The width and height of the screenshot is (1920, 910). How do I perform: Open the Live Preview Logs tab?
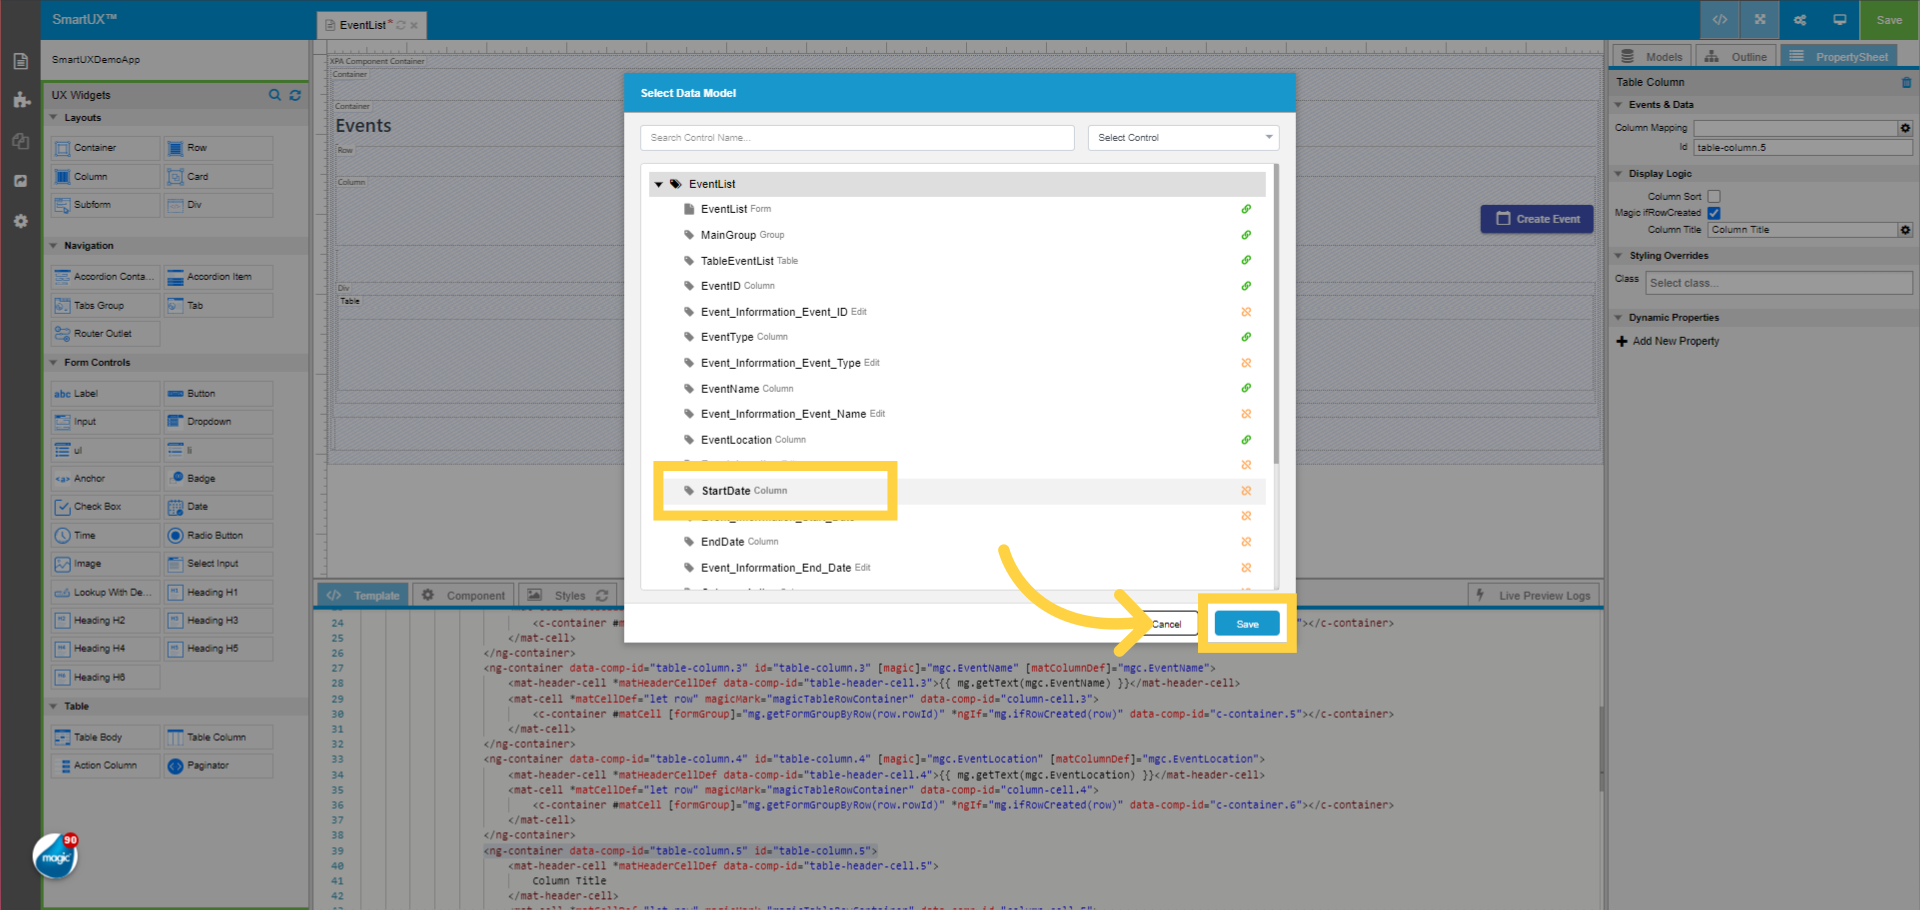pos(1535,595)
